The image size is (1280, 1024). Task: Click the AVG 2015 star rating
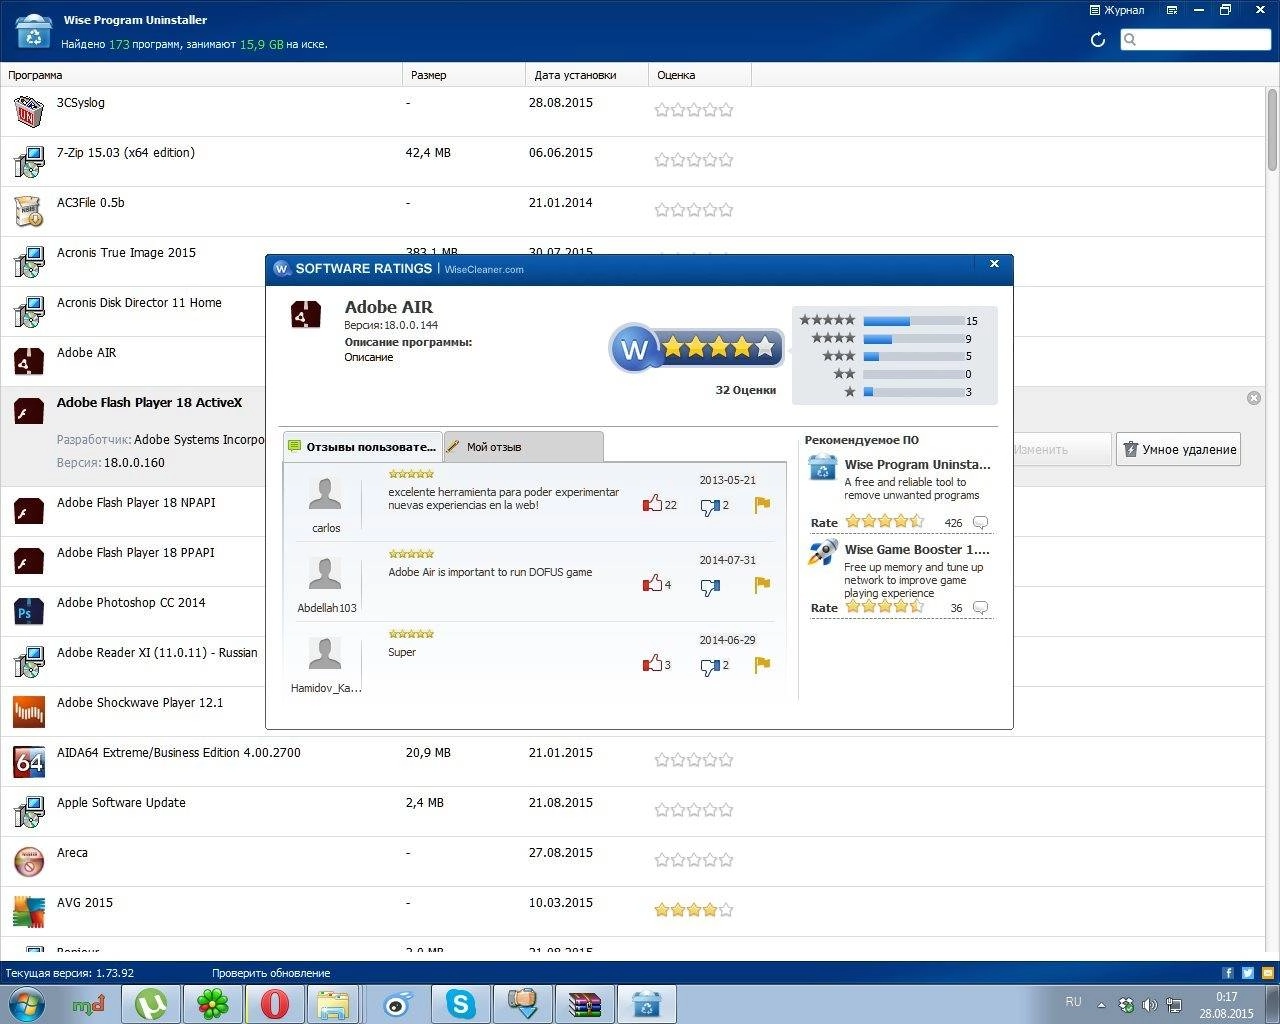tap(694, 910)
